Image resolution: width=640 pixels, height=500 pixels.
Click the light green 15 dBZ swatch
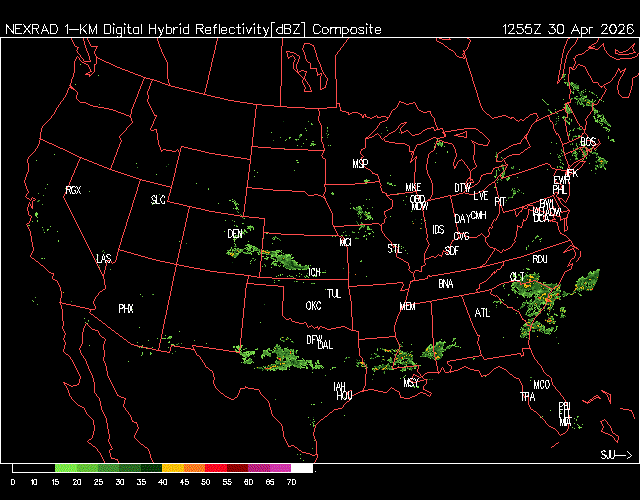pyautogui.click(x=65, y=468)
